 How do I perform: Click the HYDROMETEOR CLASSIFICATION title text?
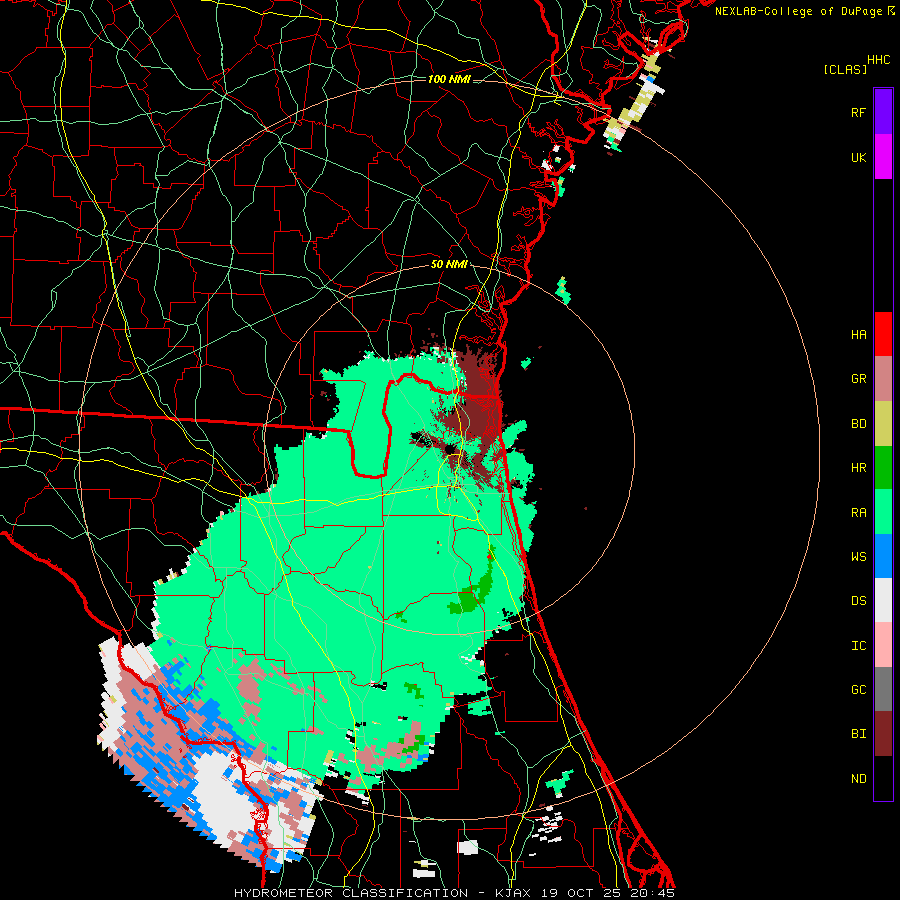pos(351,893)
